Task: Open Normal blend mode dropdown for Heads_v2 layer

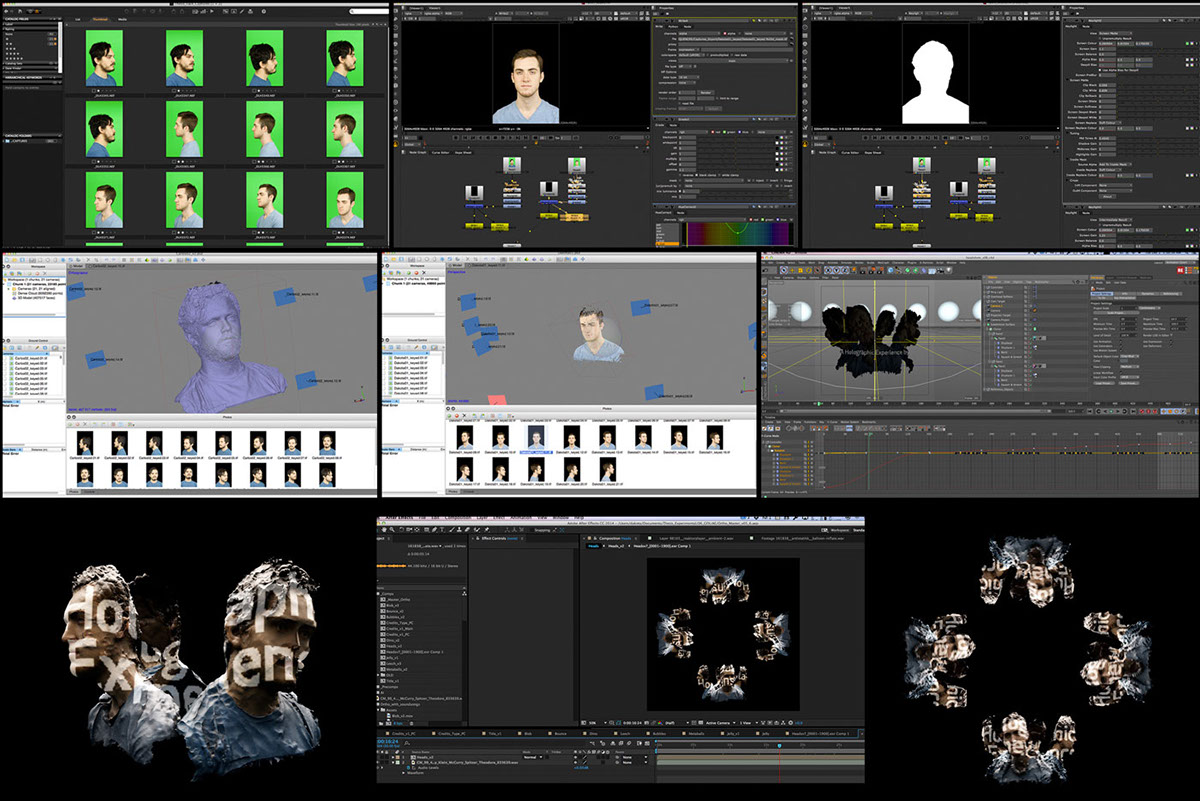Action: point(533,757)
